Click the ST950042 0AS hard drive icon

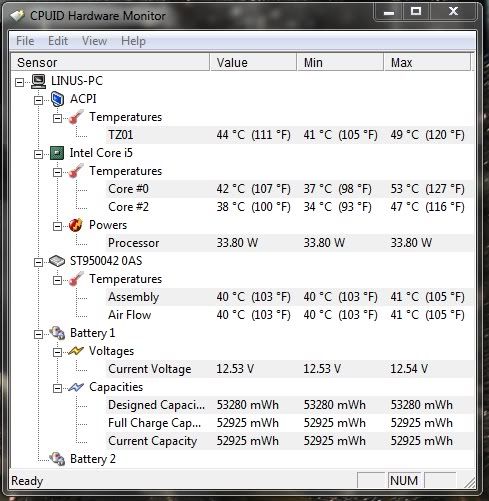tap(57, 261)
